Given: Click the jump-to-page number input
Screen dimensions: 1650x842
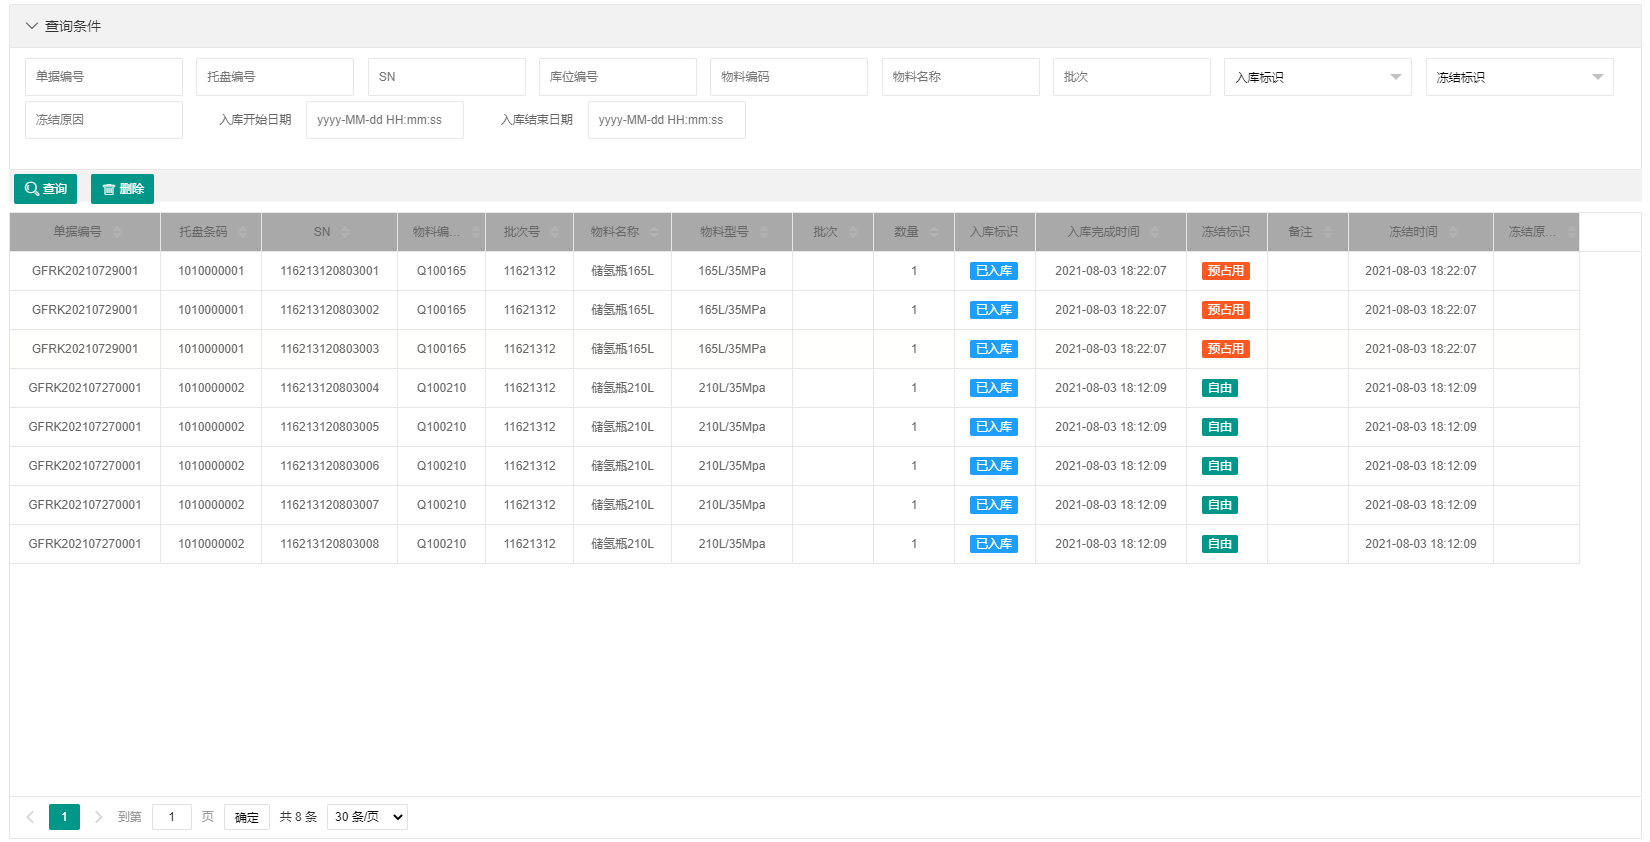Looking at the screenshot, I should (172, 817).
